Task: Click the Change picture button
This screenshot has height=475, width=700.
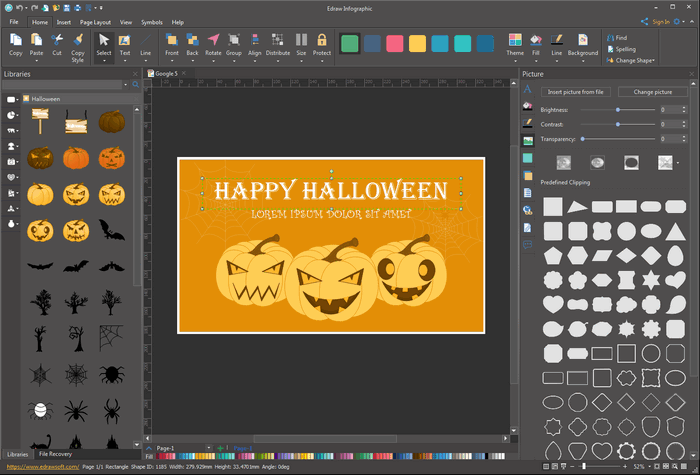Action: coord(652,91)
